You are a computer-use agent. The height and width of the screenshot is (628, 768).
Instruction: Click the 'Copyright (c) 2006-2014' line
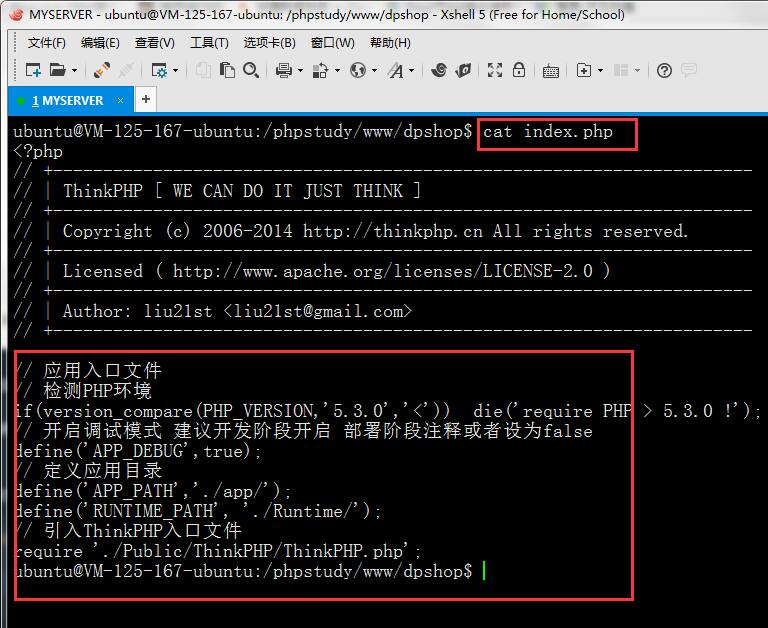tap(178, 231)
